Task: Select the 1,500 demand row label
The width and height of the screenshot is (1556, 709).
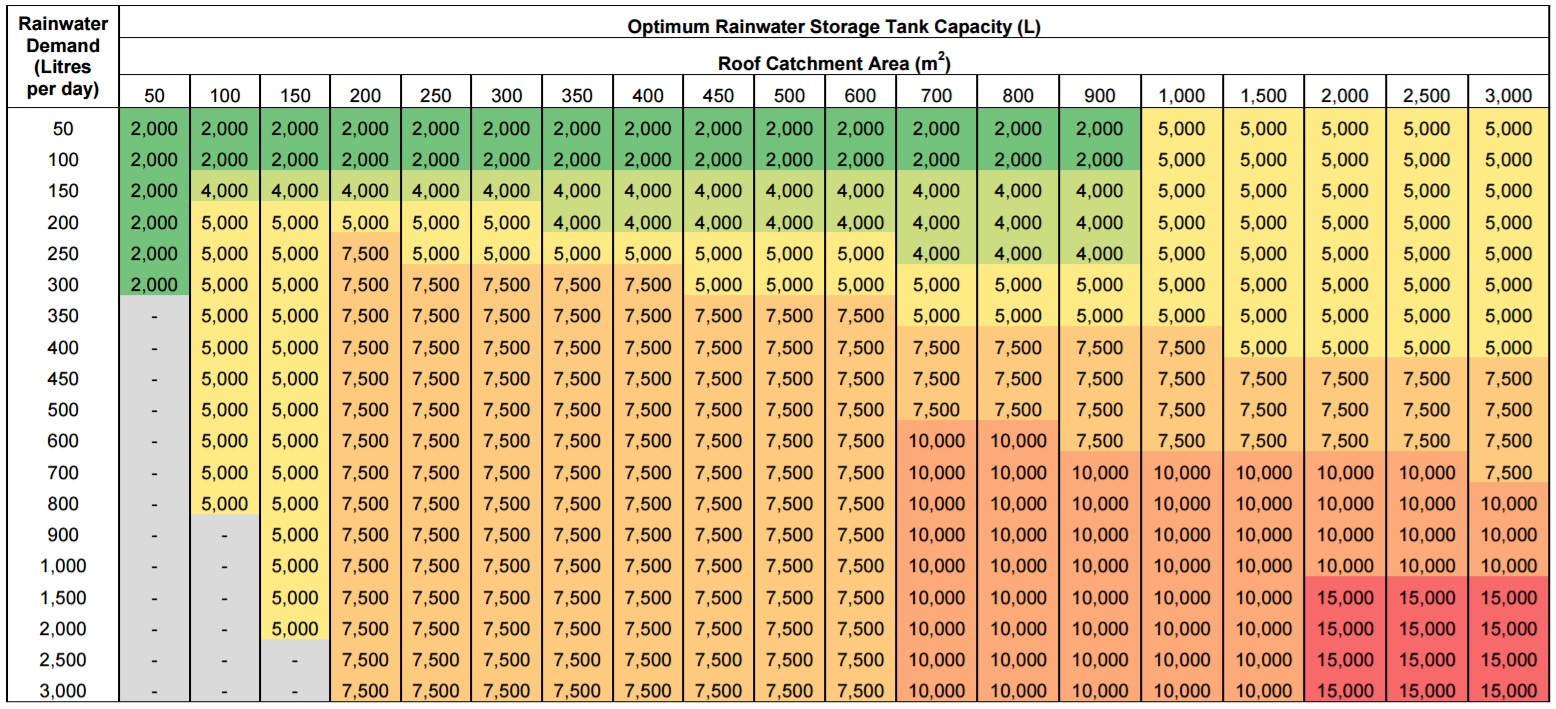Action: coord(63,598)
